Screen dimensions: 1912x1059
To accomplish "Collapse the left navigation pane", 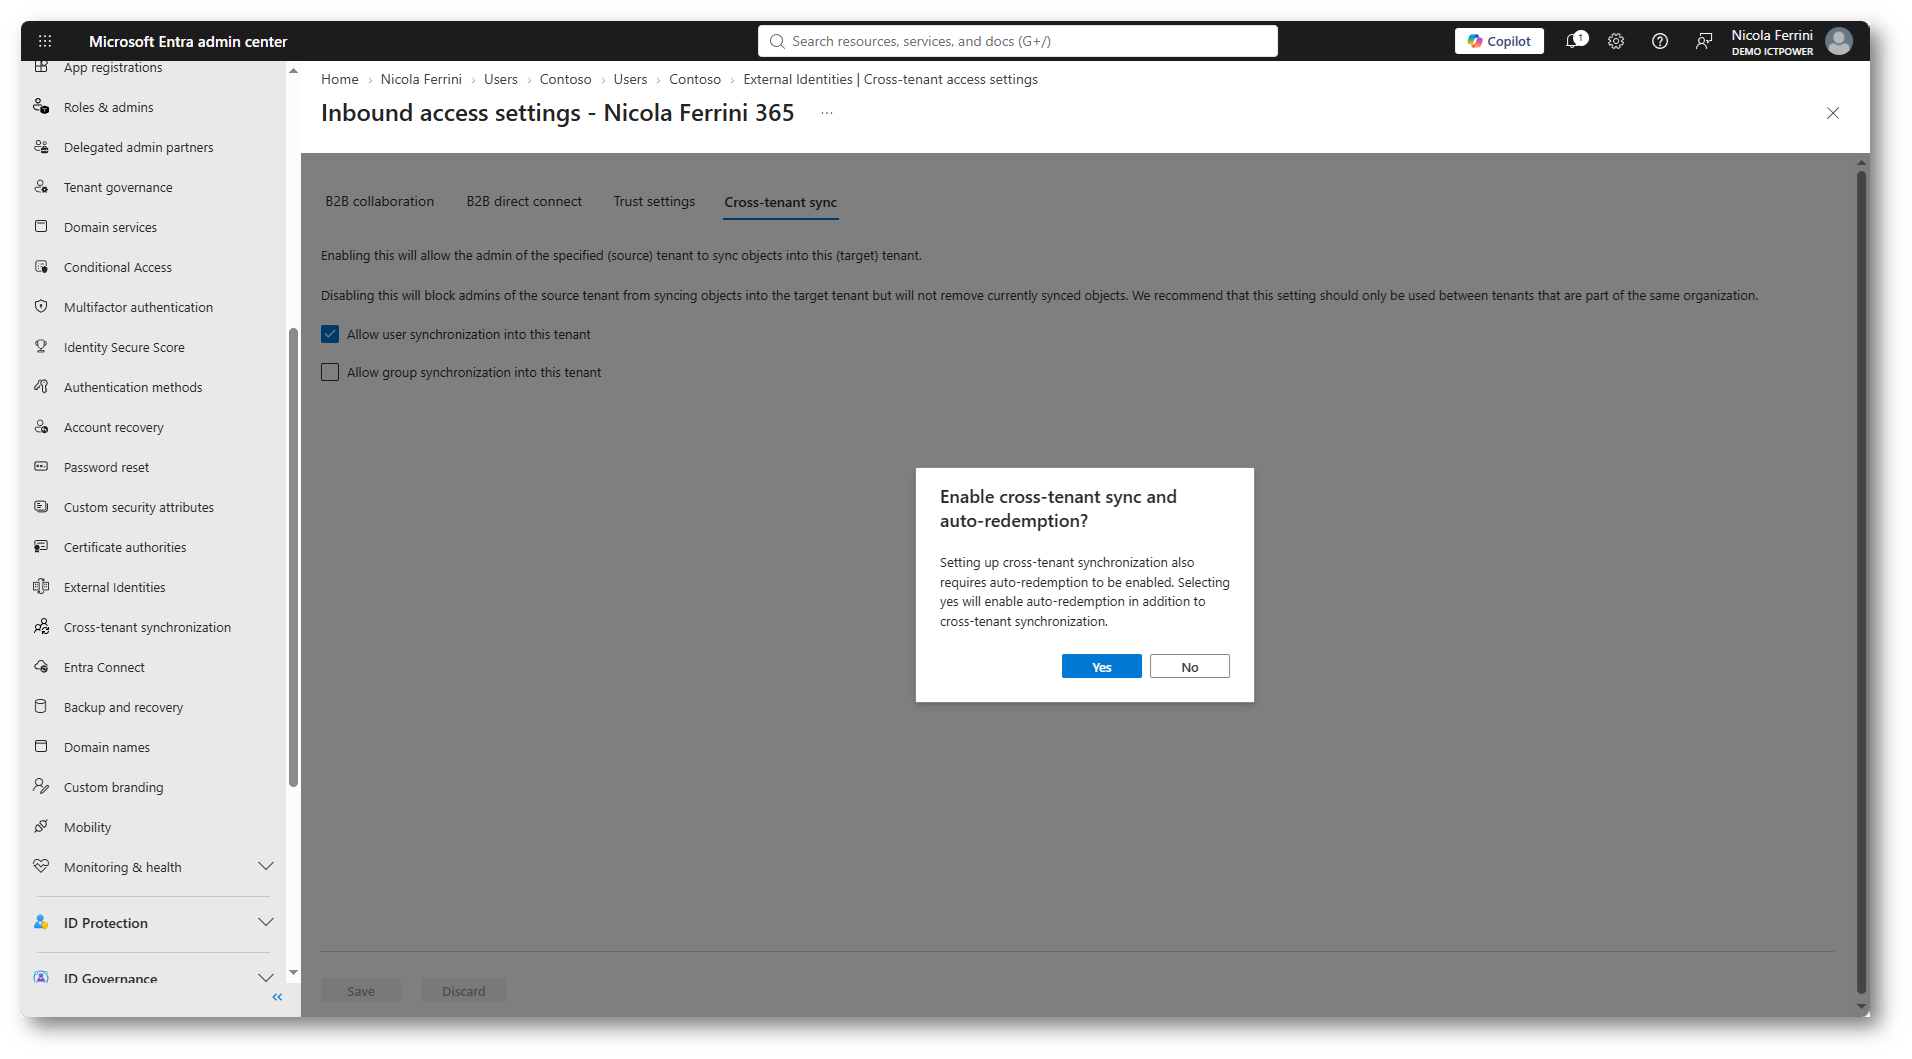I will [x=277, y=997].
